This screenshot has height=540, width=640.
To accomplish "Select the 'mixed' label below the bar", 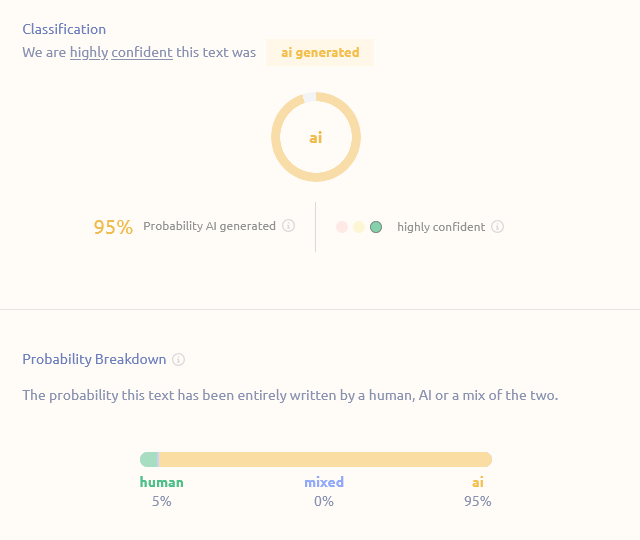I will [324, 482].
